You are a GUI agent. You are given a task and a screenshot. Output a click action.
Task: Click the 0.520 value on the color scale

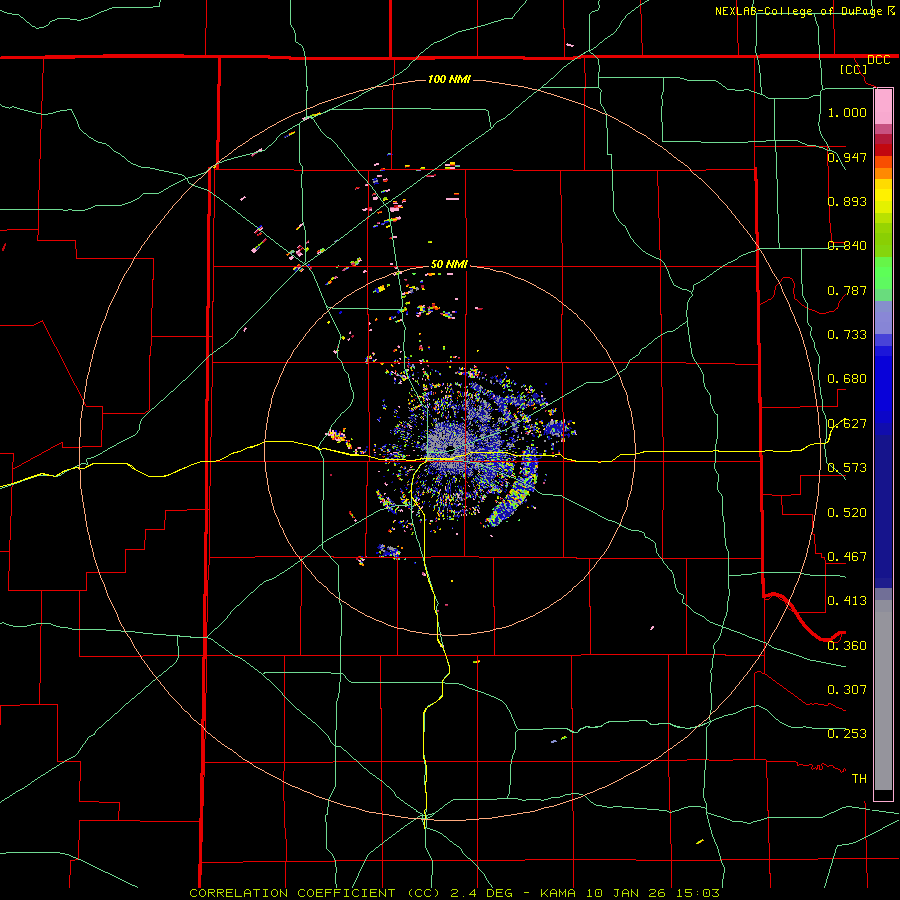click(x=847, y=512)
